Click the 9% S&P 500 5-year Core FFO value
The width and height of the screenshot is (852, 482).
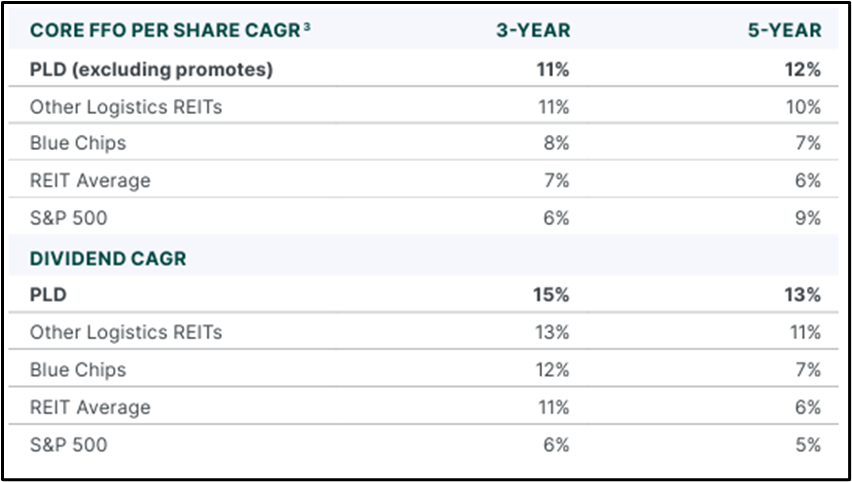pos(807,218)
